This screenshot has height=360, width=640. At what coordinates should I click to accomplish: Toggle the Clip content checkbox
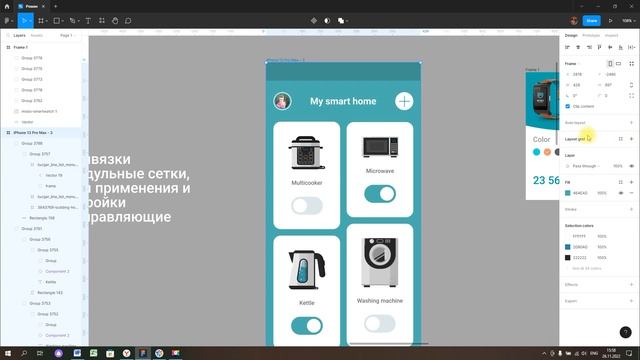pos(567,106)
